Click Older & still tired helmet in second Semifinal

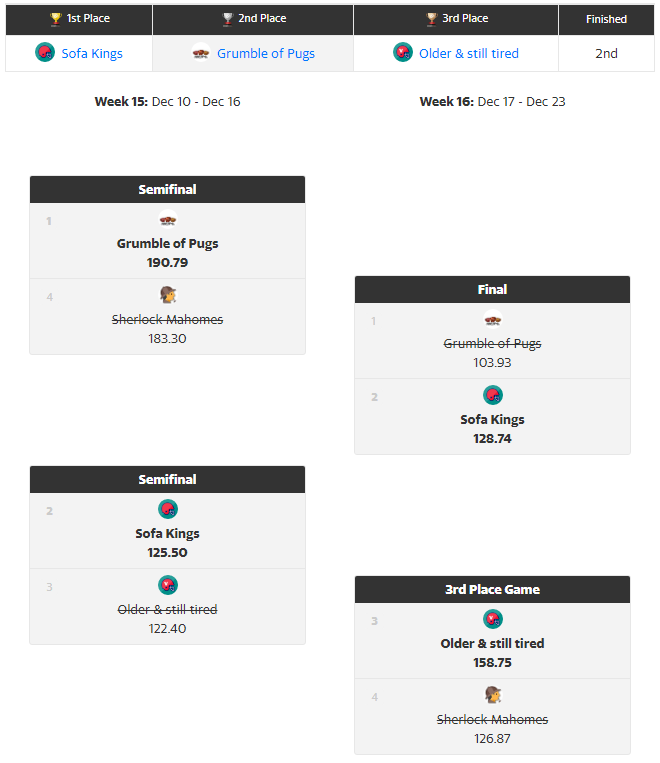(168, 585)
